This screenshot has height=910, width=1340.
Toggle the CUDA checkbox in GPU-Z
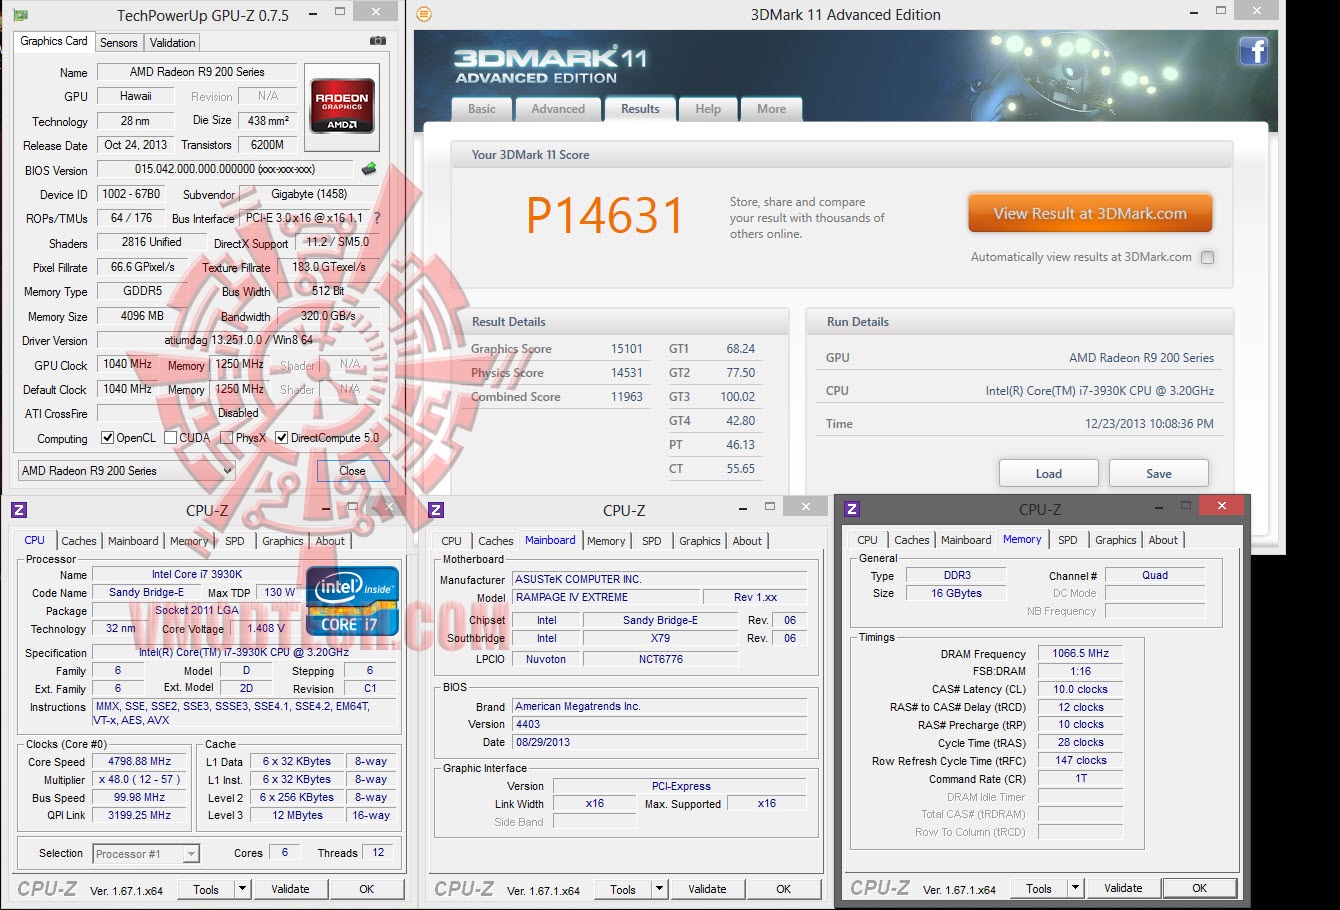(x=171, y=437)
